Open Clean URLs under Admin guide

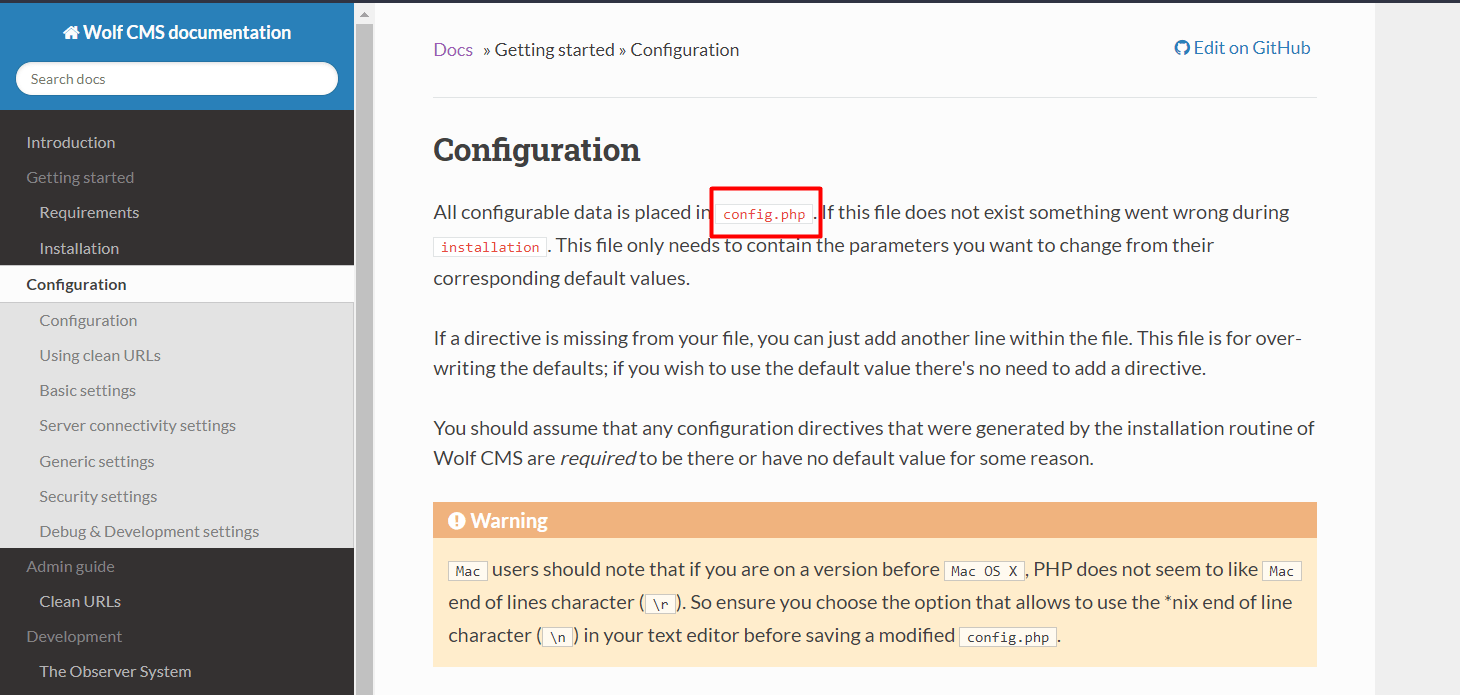[x=80, y=601]
